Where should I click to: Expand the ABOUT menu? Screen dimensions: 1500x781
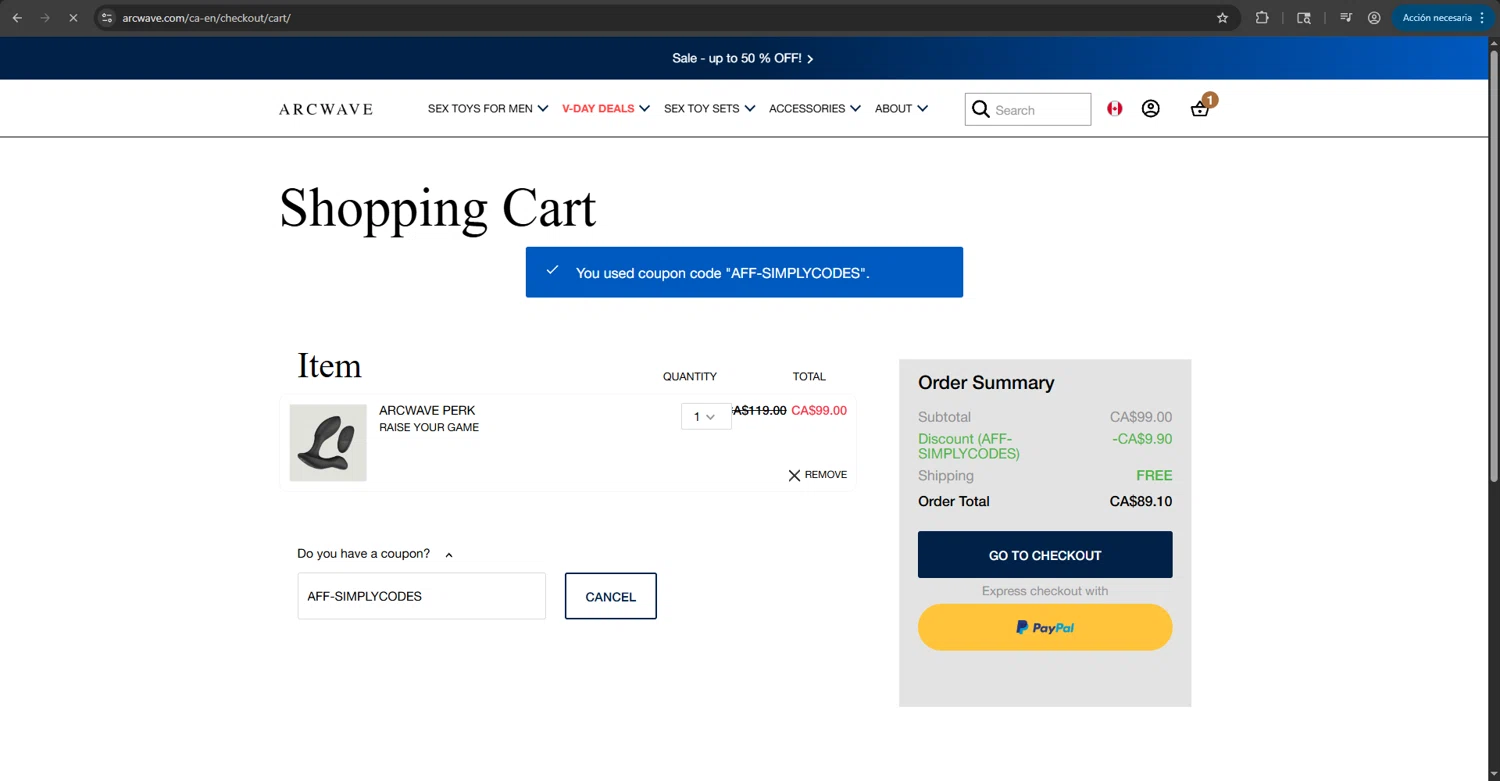pos(901,109)
